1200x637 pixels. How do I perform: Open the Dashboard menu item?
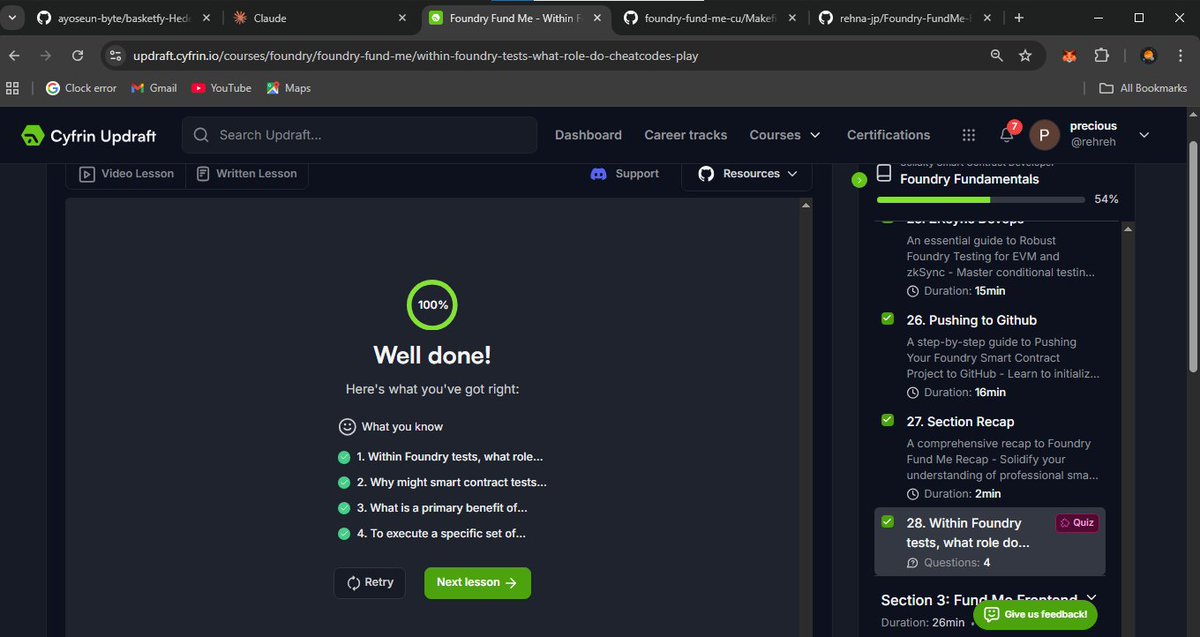pos(588,134)
